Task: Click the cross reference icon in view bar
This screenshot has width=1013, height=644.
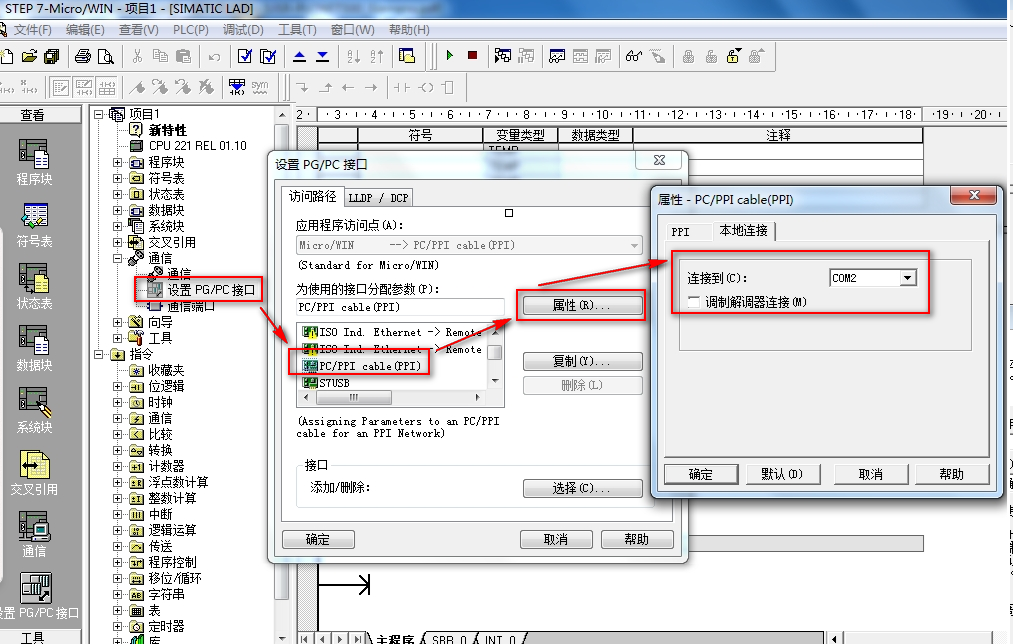Action: point(34,464)
